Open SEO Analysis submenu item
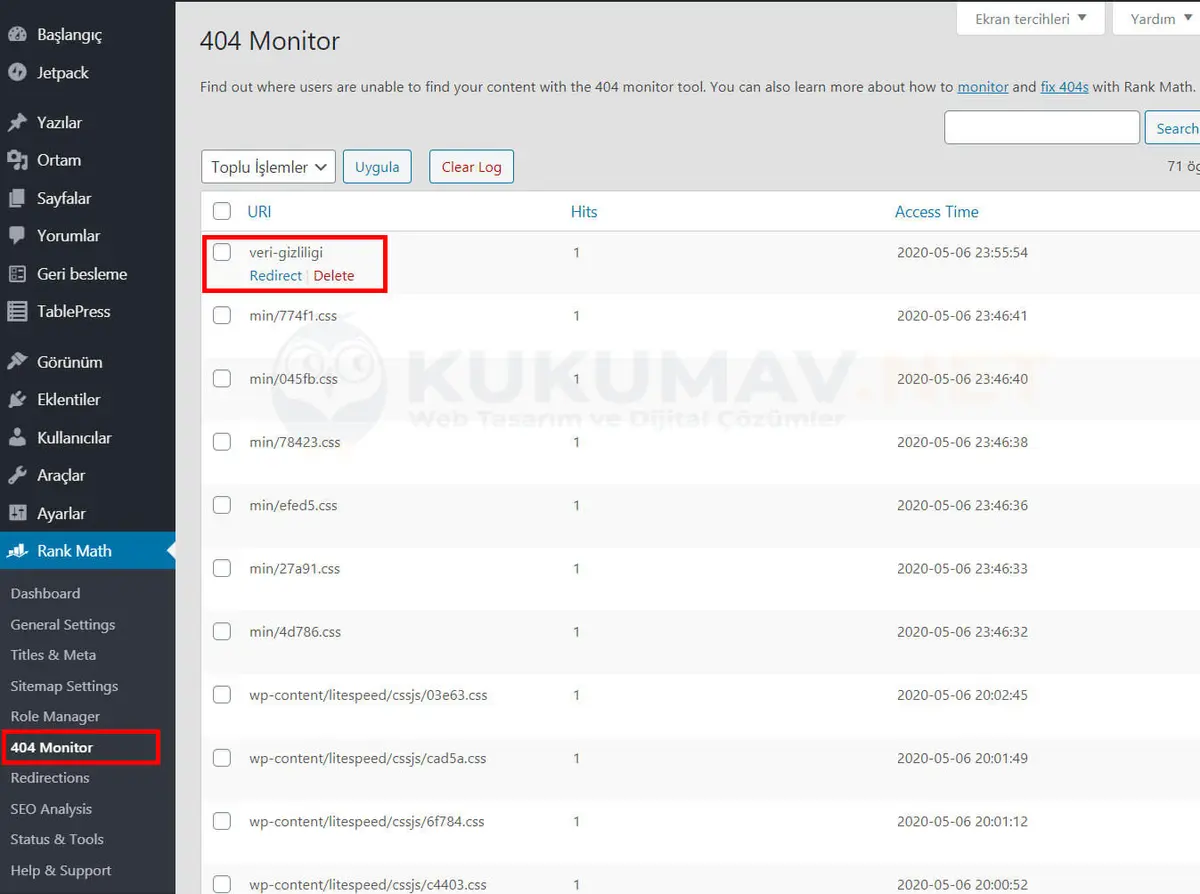 pos(51,809)
